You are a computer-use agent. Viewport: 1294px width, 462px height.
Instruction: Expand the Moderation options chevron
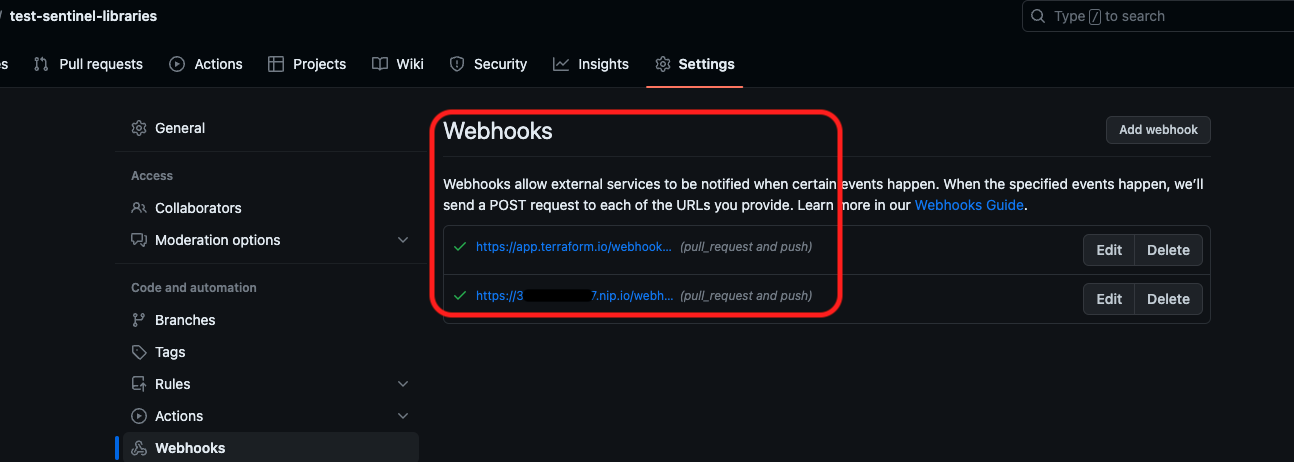pos(403,240)
